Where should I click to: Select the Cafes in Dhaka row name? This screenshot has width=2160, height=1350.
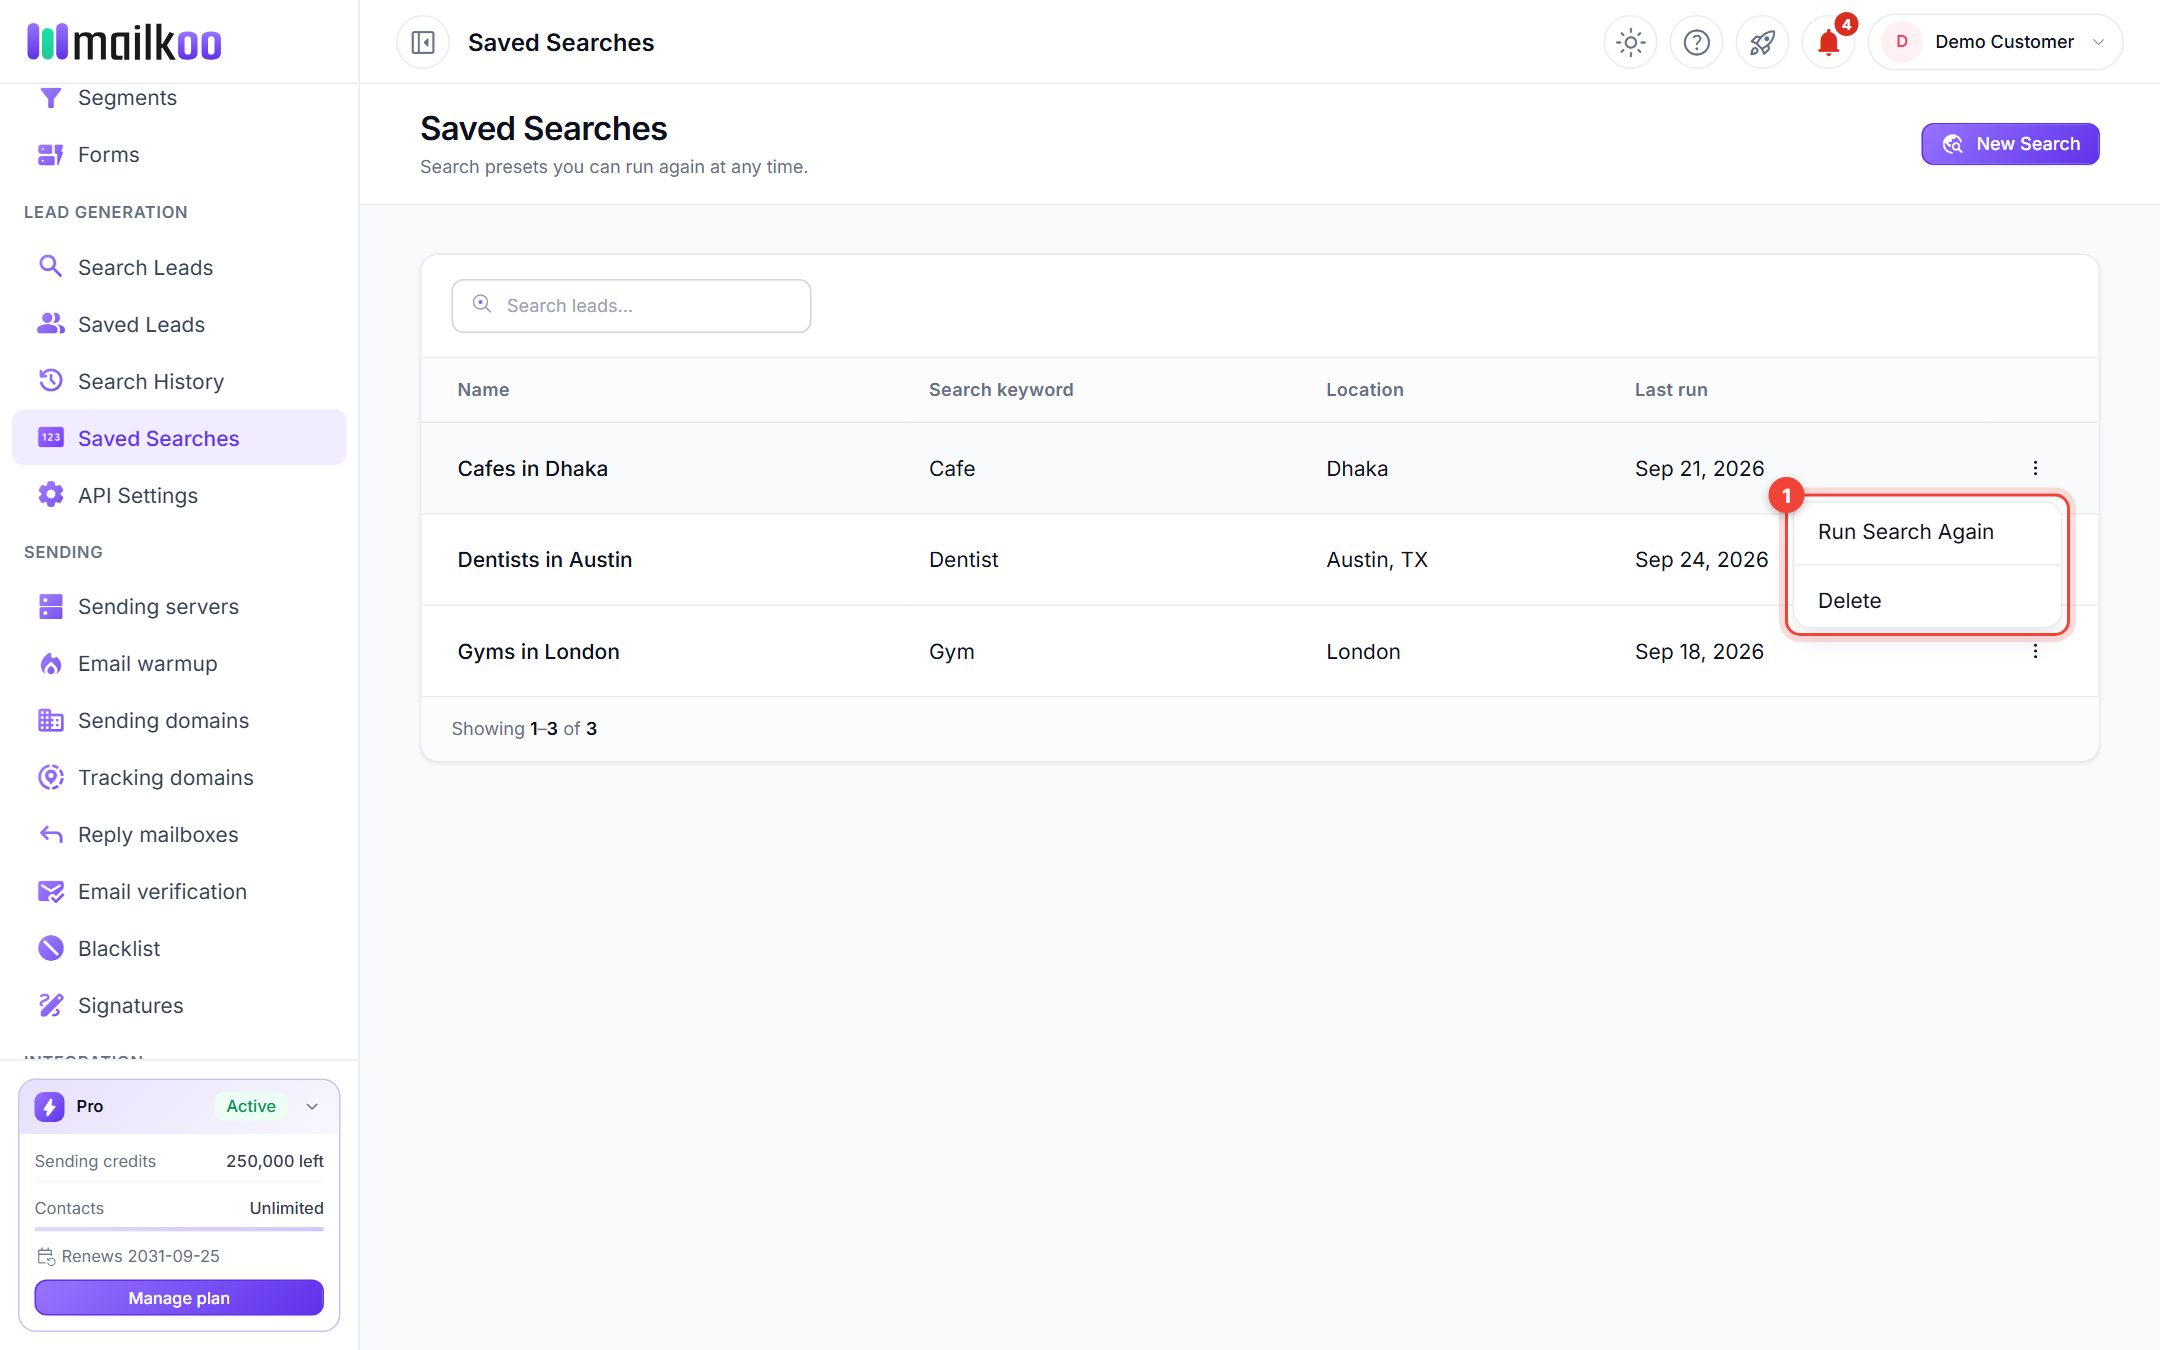pyautogui.click(x=532, y=469)
